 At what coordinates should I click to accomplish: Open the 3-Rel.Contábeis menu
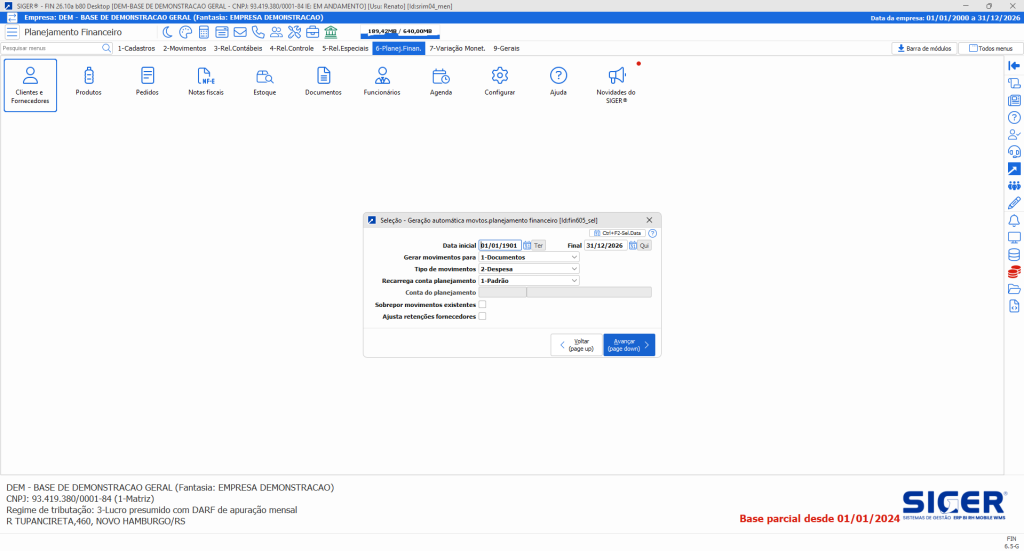point(238,48)
